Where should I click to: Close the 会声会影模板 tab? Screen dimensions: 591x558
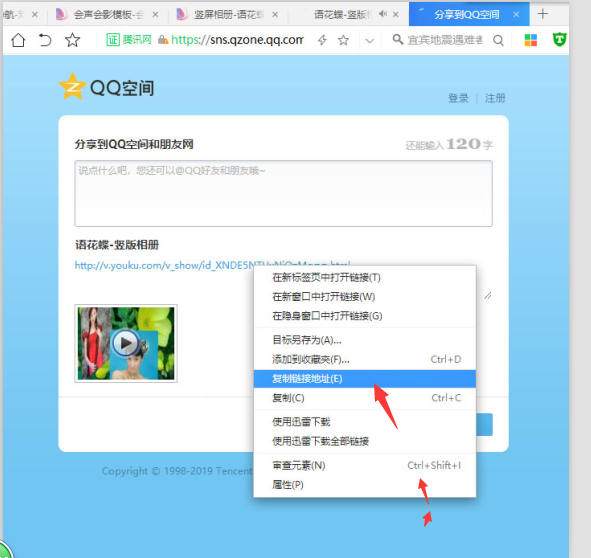[x=155, y=15]
